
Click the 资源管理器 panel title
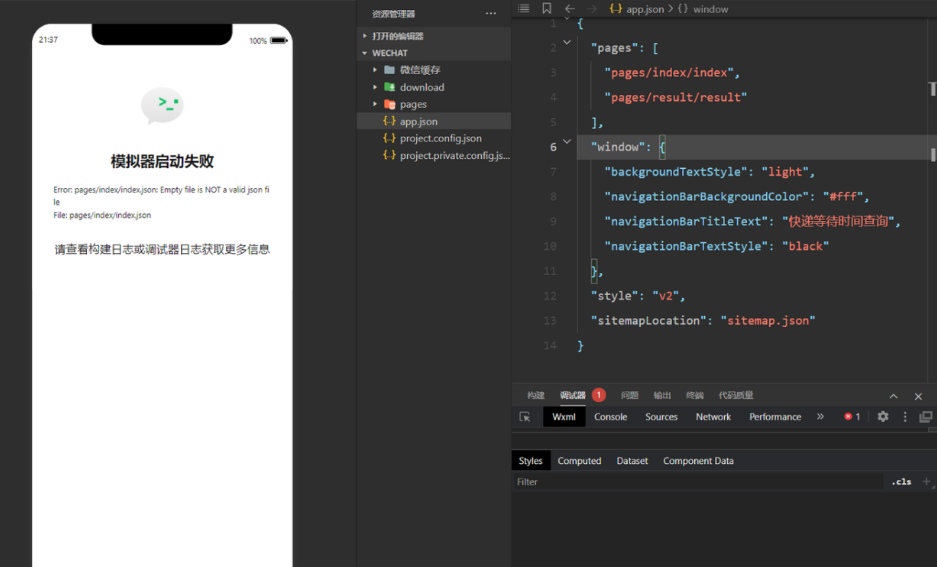pyautogui.click(x=393, y=14)
